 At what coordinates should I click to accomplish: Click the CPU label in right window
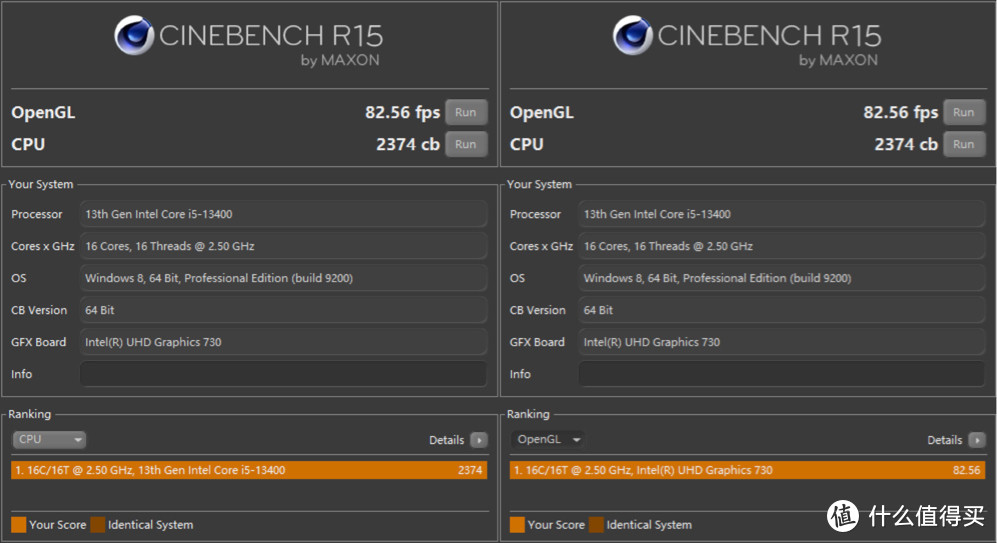[x=526, y=144]
